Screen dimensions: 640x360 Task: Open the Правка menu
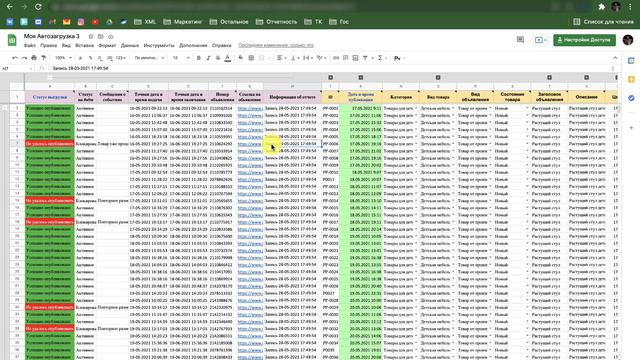(x=49, y=45)
